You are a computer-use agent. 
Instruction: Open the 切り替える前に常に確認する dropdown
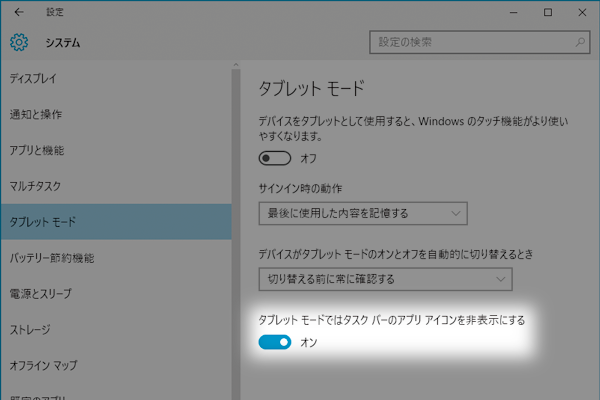click(385, 279)
